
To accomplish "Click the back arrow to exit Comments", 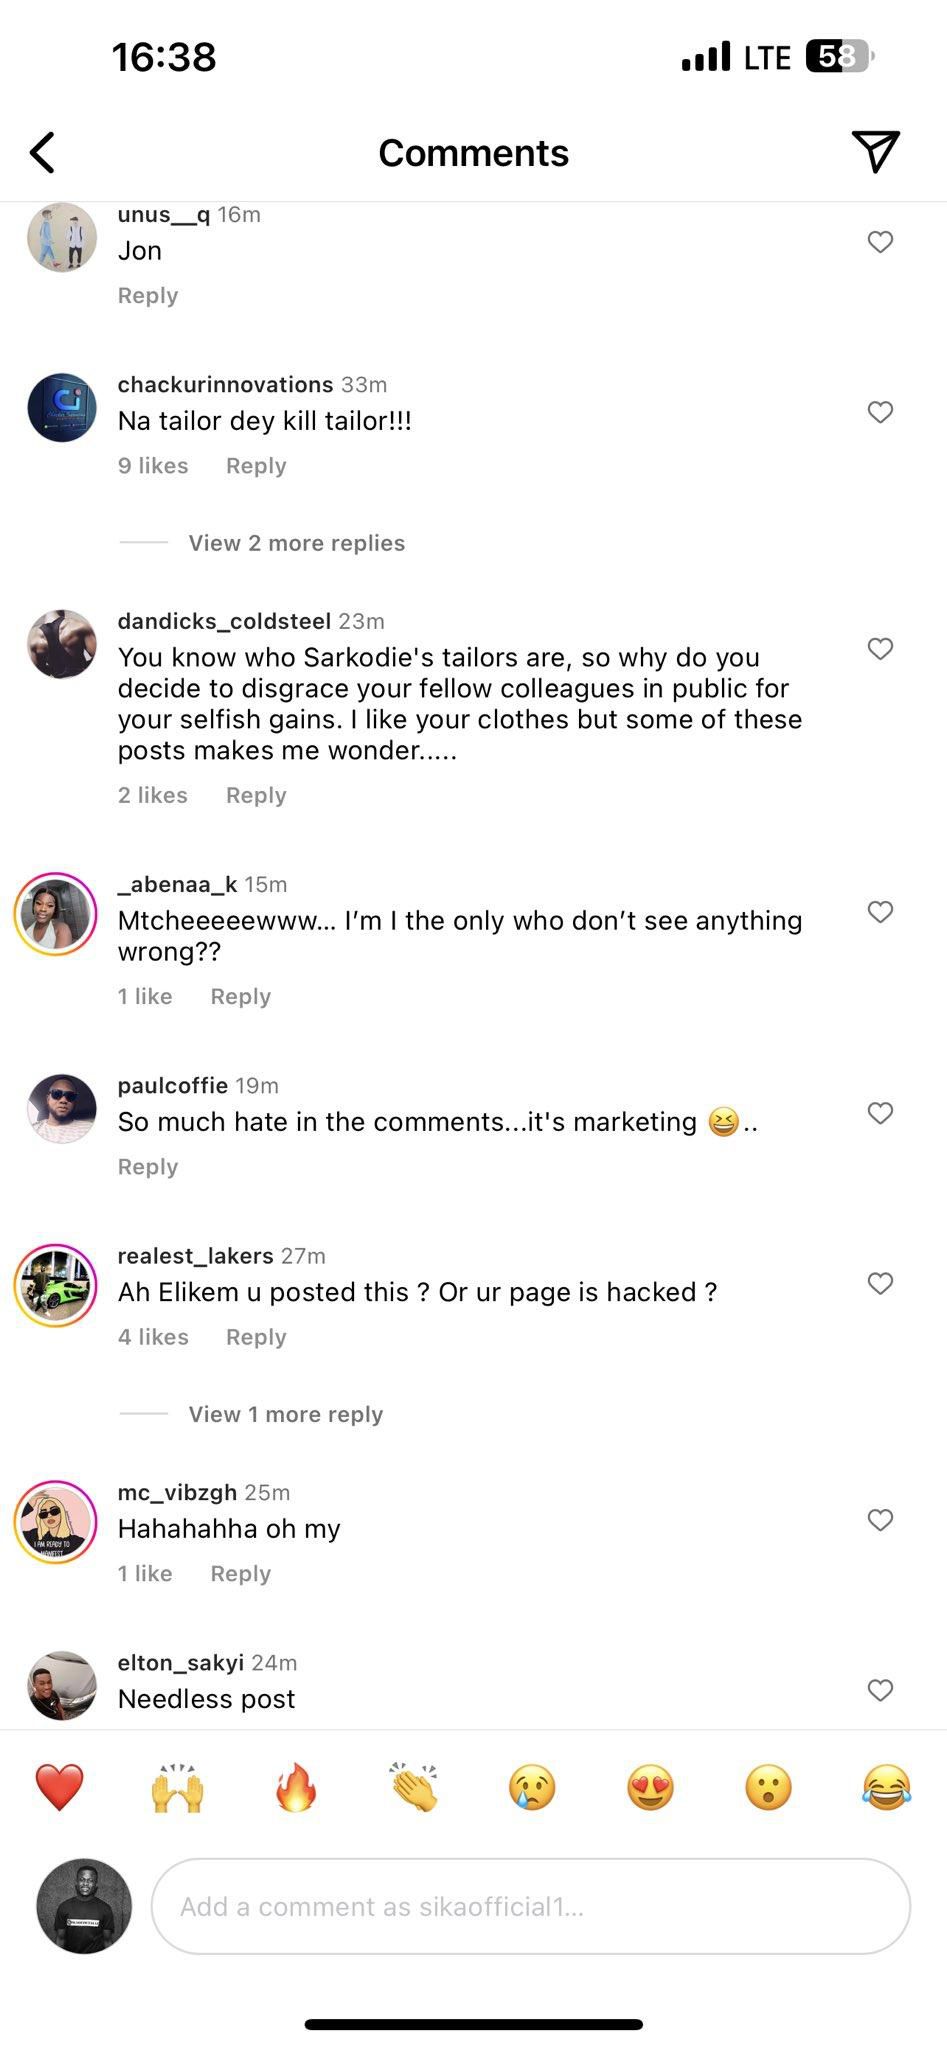I will click(42, 152).
